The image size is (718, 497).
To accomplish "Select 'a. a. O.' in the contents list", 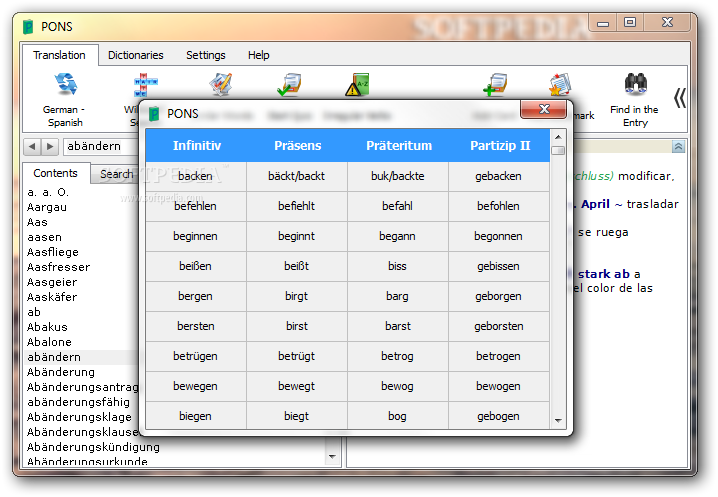I will [48, 192].
